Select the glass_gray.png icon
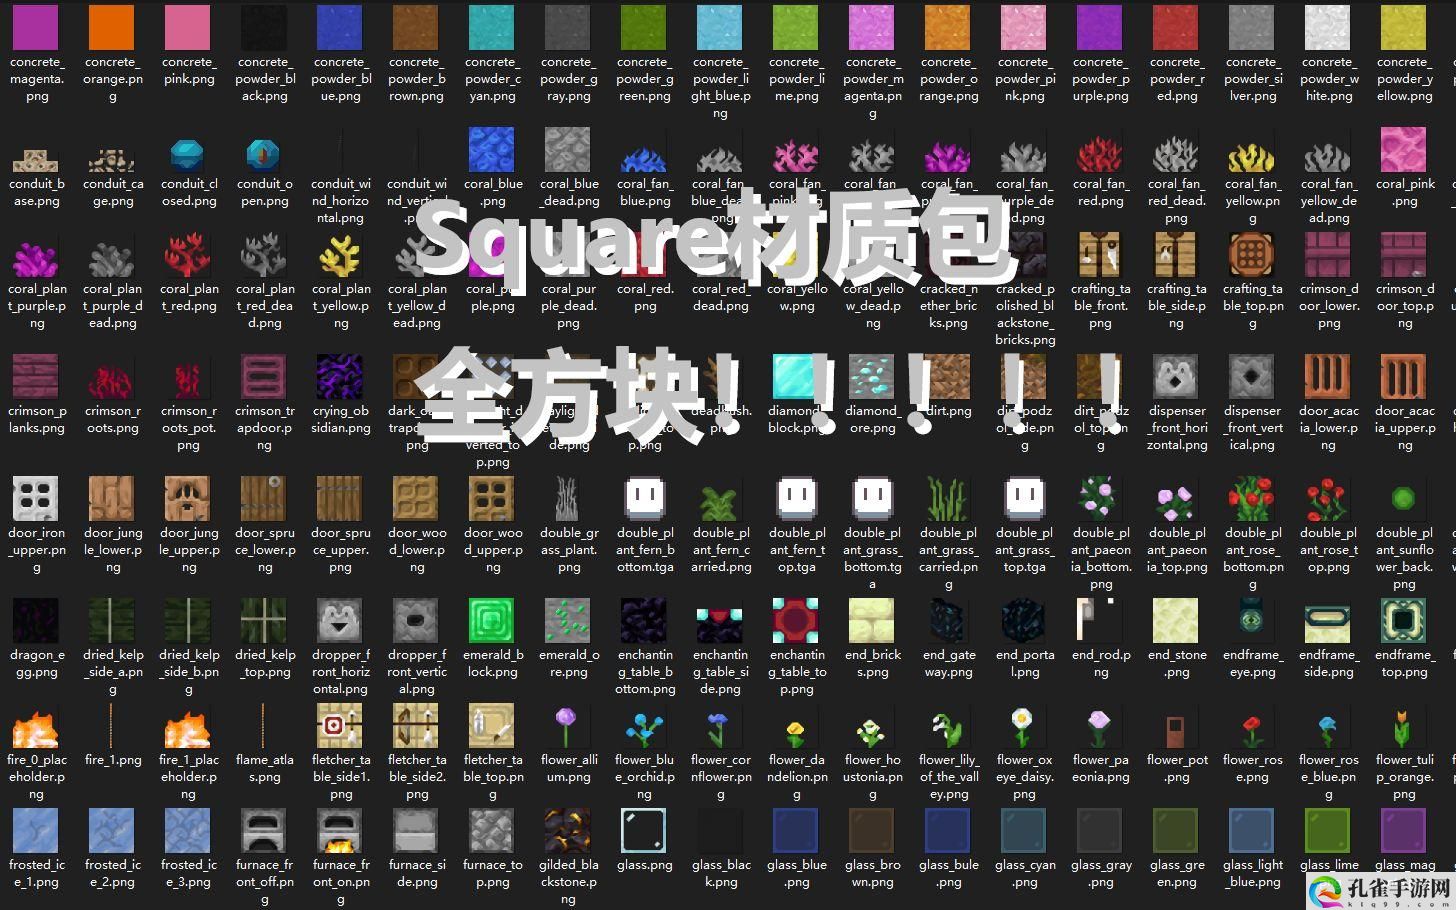 [1100, 831]
